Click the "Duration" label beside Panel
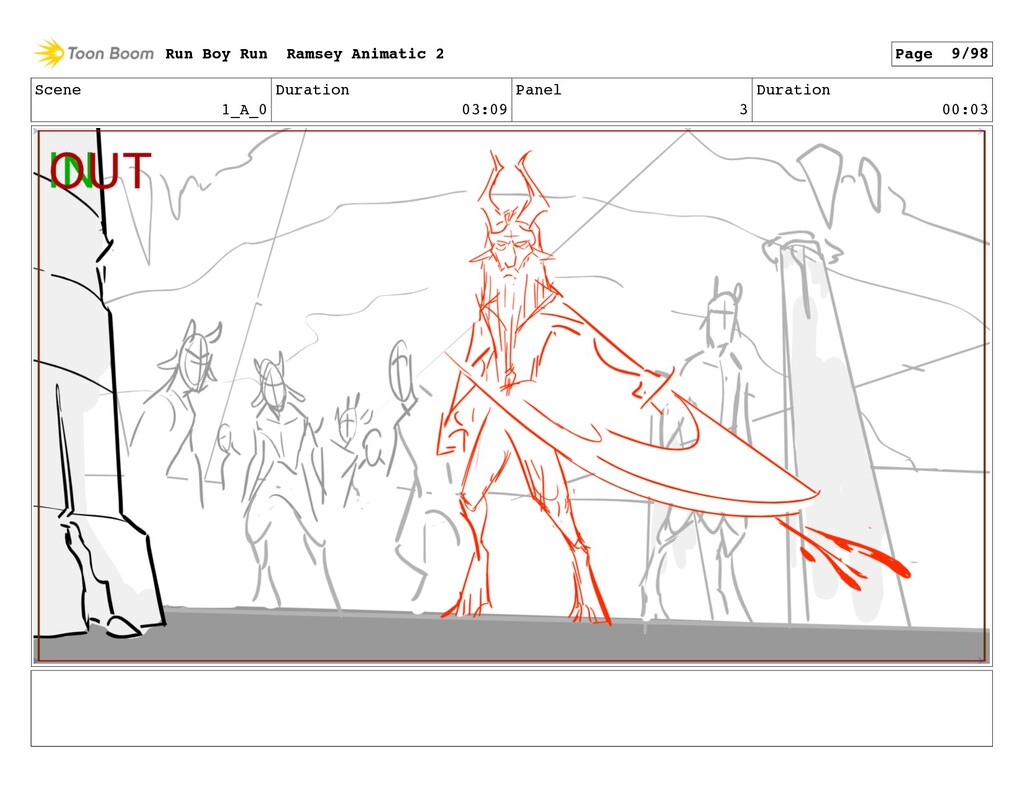Image resolution: width=1024 pixels, height=793 pixels. 793,89
